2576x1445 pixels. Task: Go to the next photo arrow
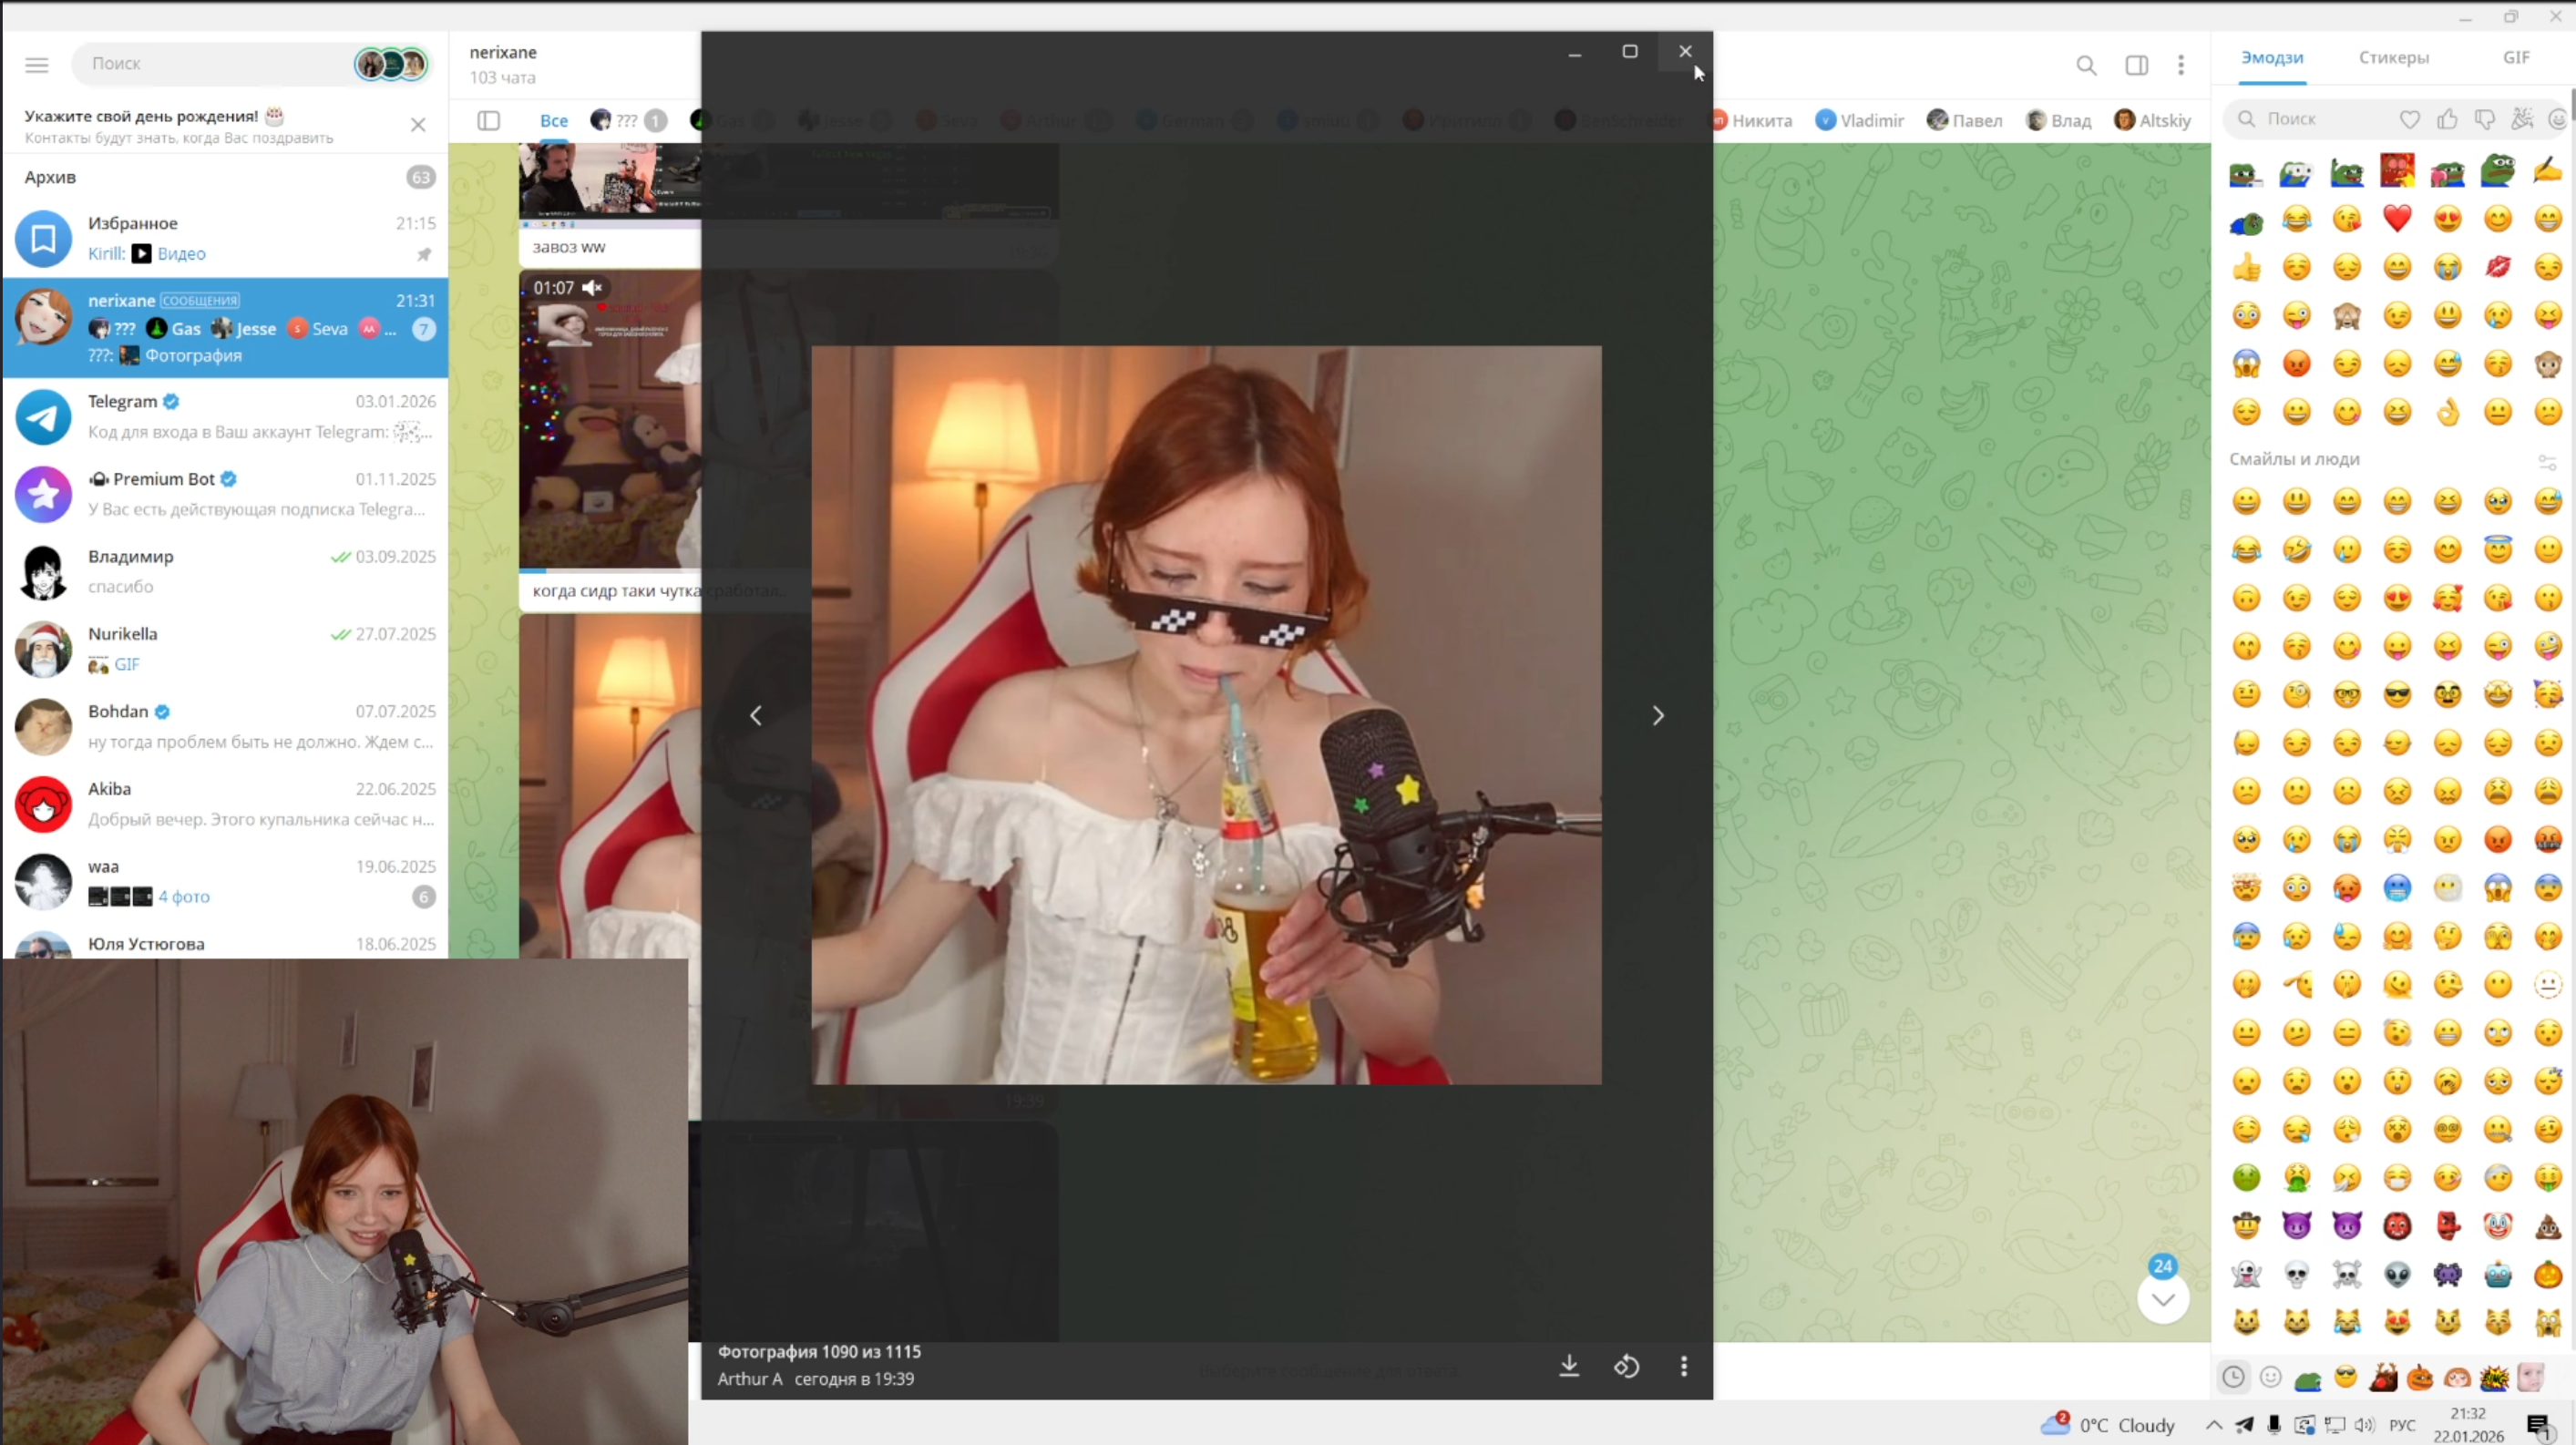pyautogui.click(x=1658, y=715)
